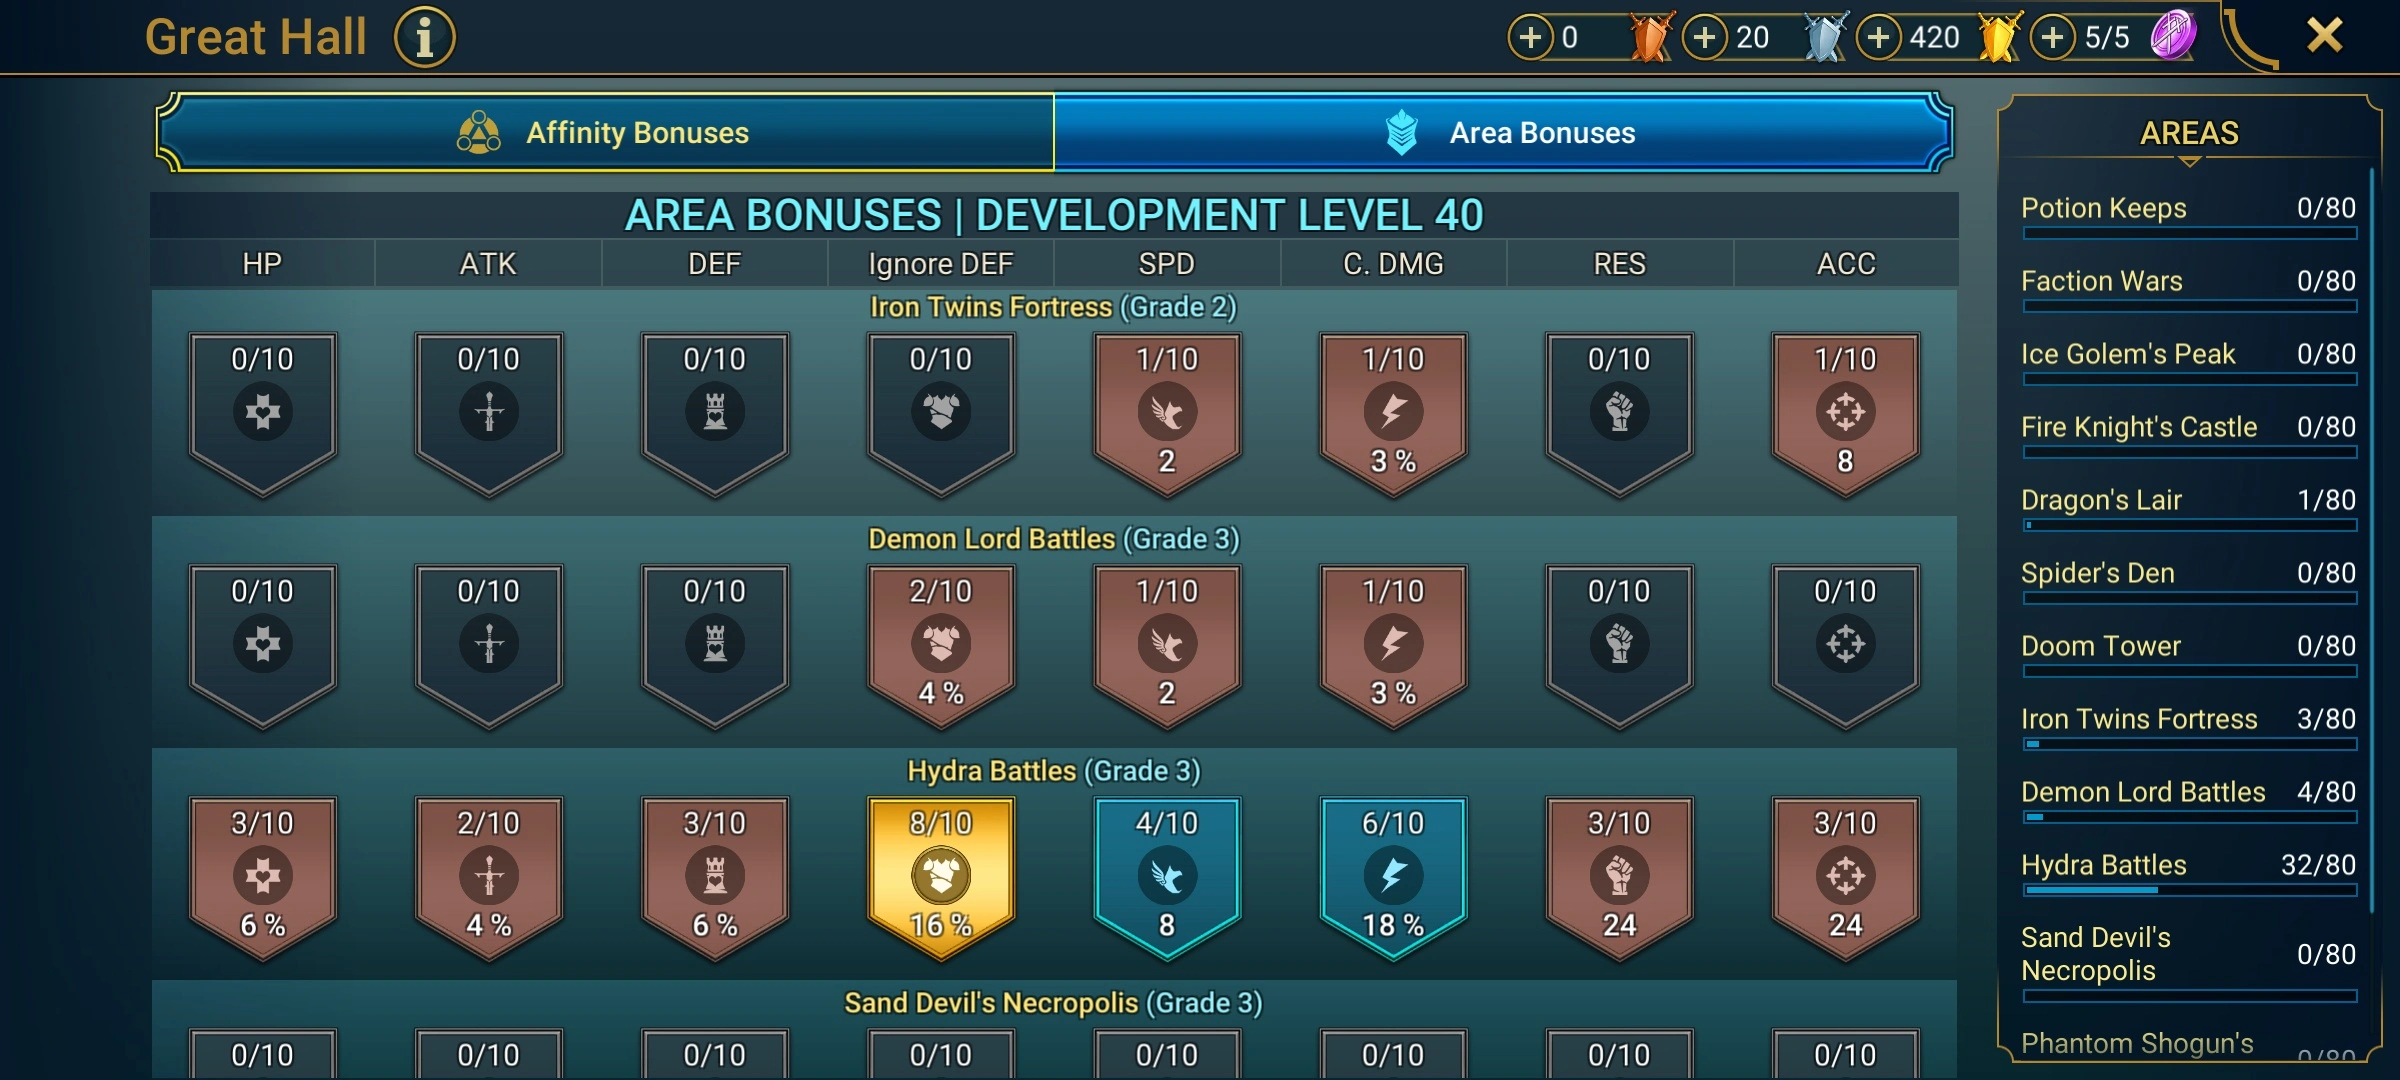Select Hydra Battles SPD badge showing 8

[x=1167, y=876]
